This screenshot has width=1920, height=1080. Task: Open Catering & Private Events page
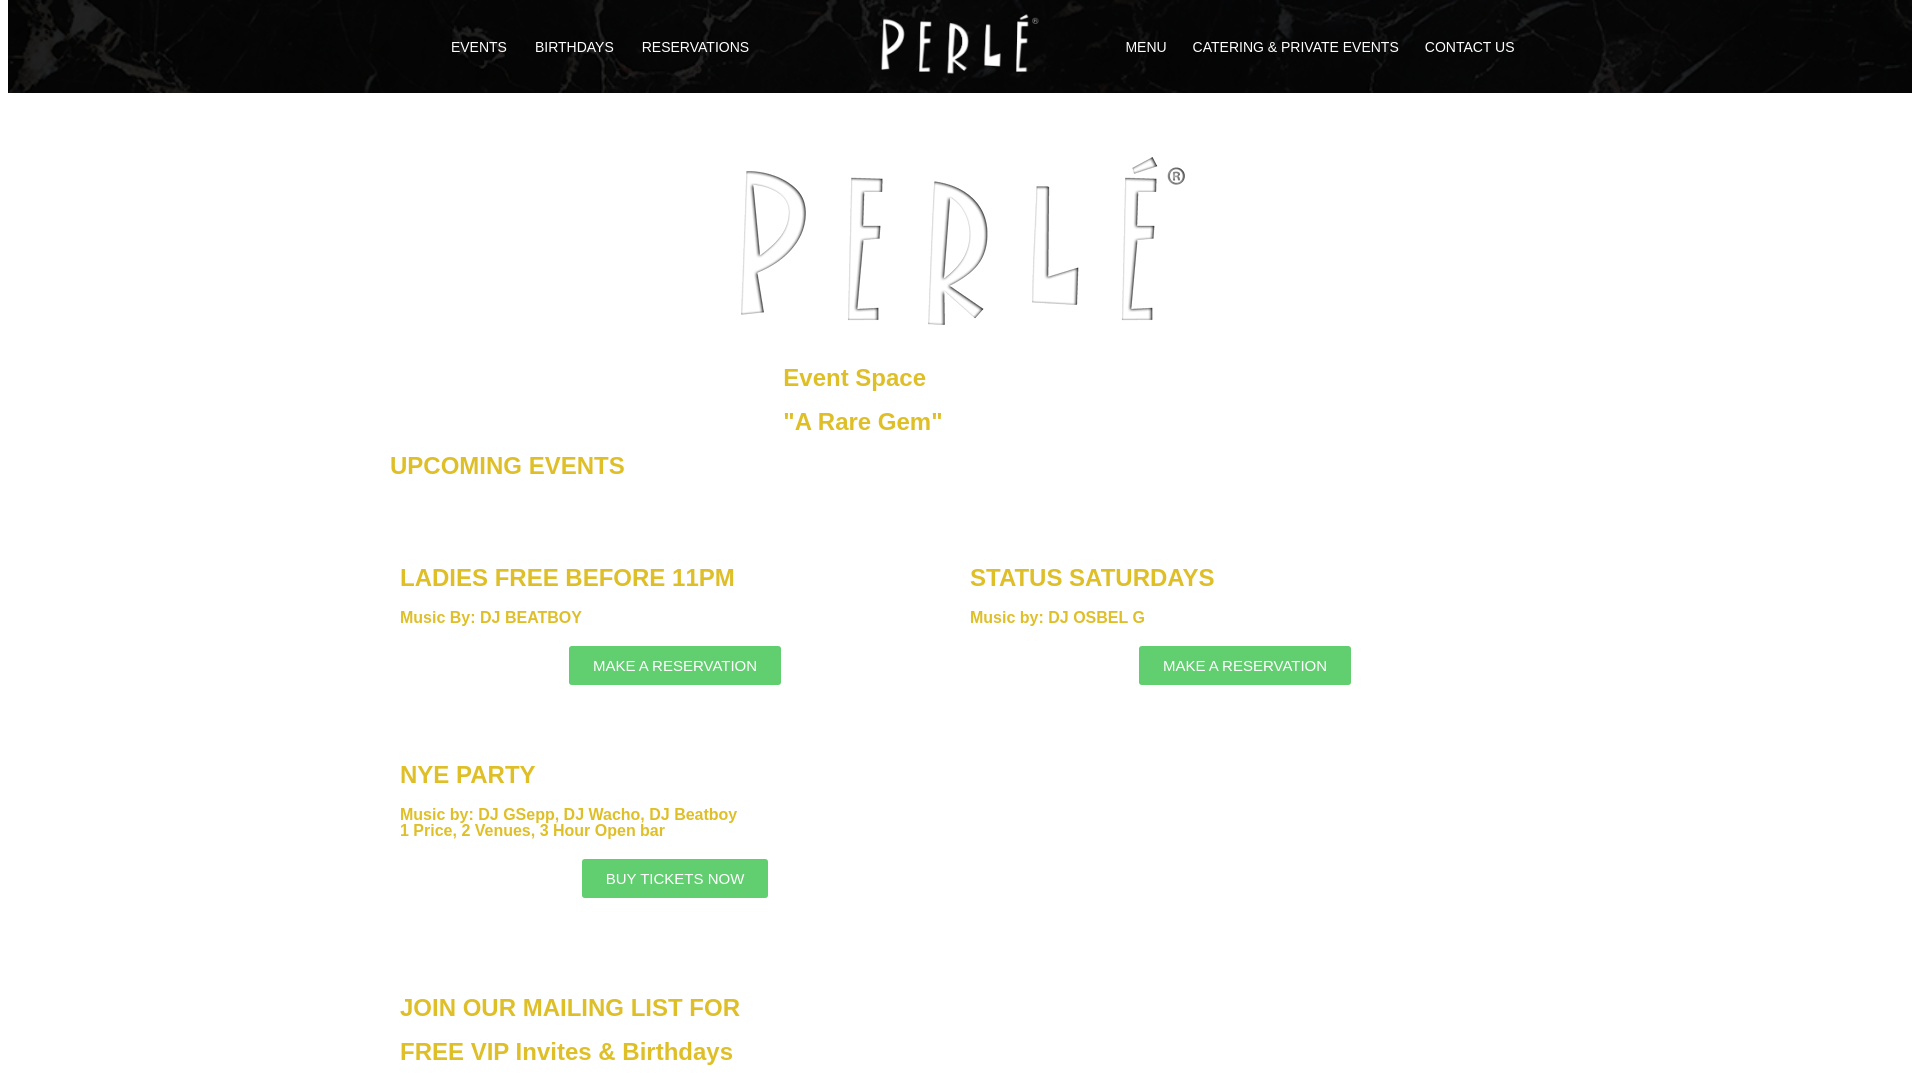(1295, 47)
